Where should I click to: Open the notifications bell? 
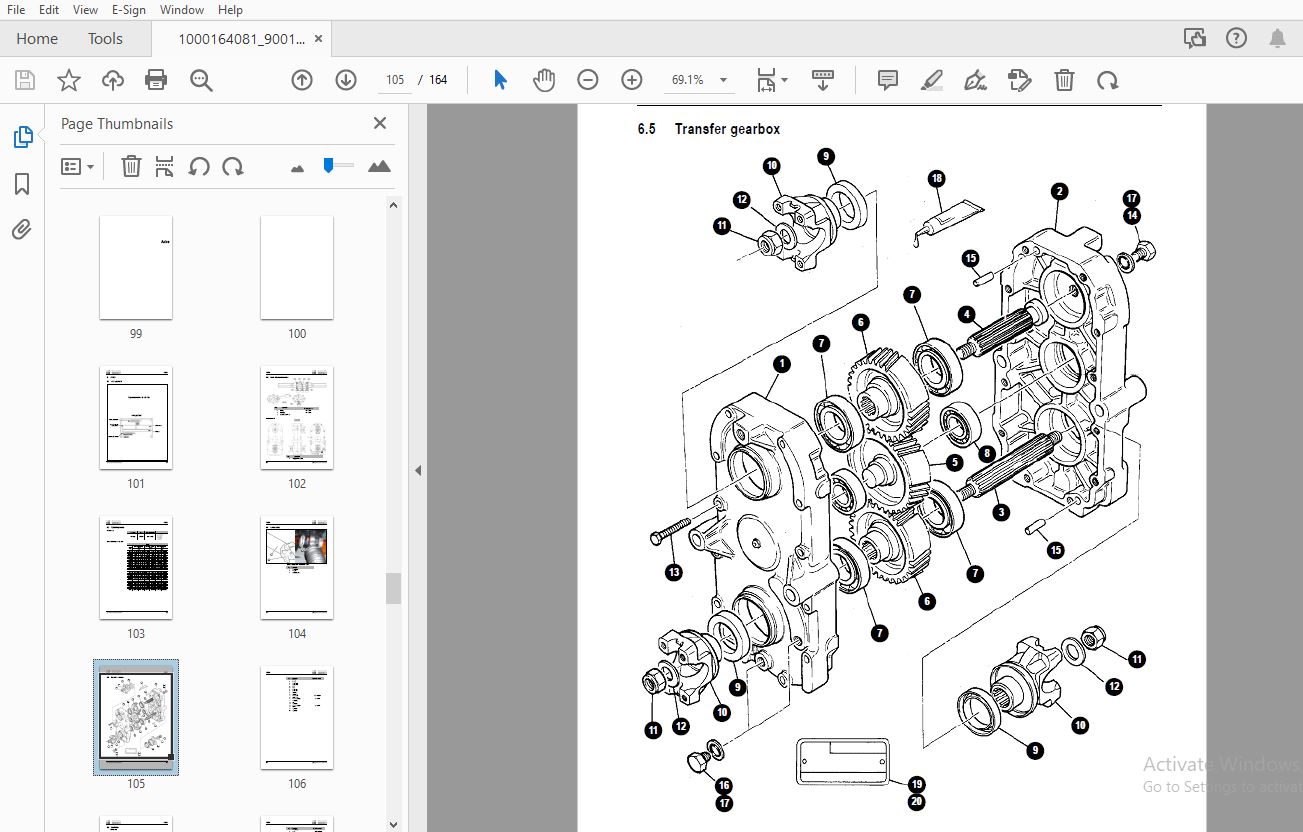[x=1277, y=38]
